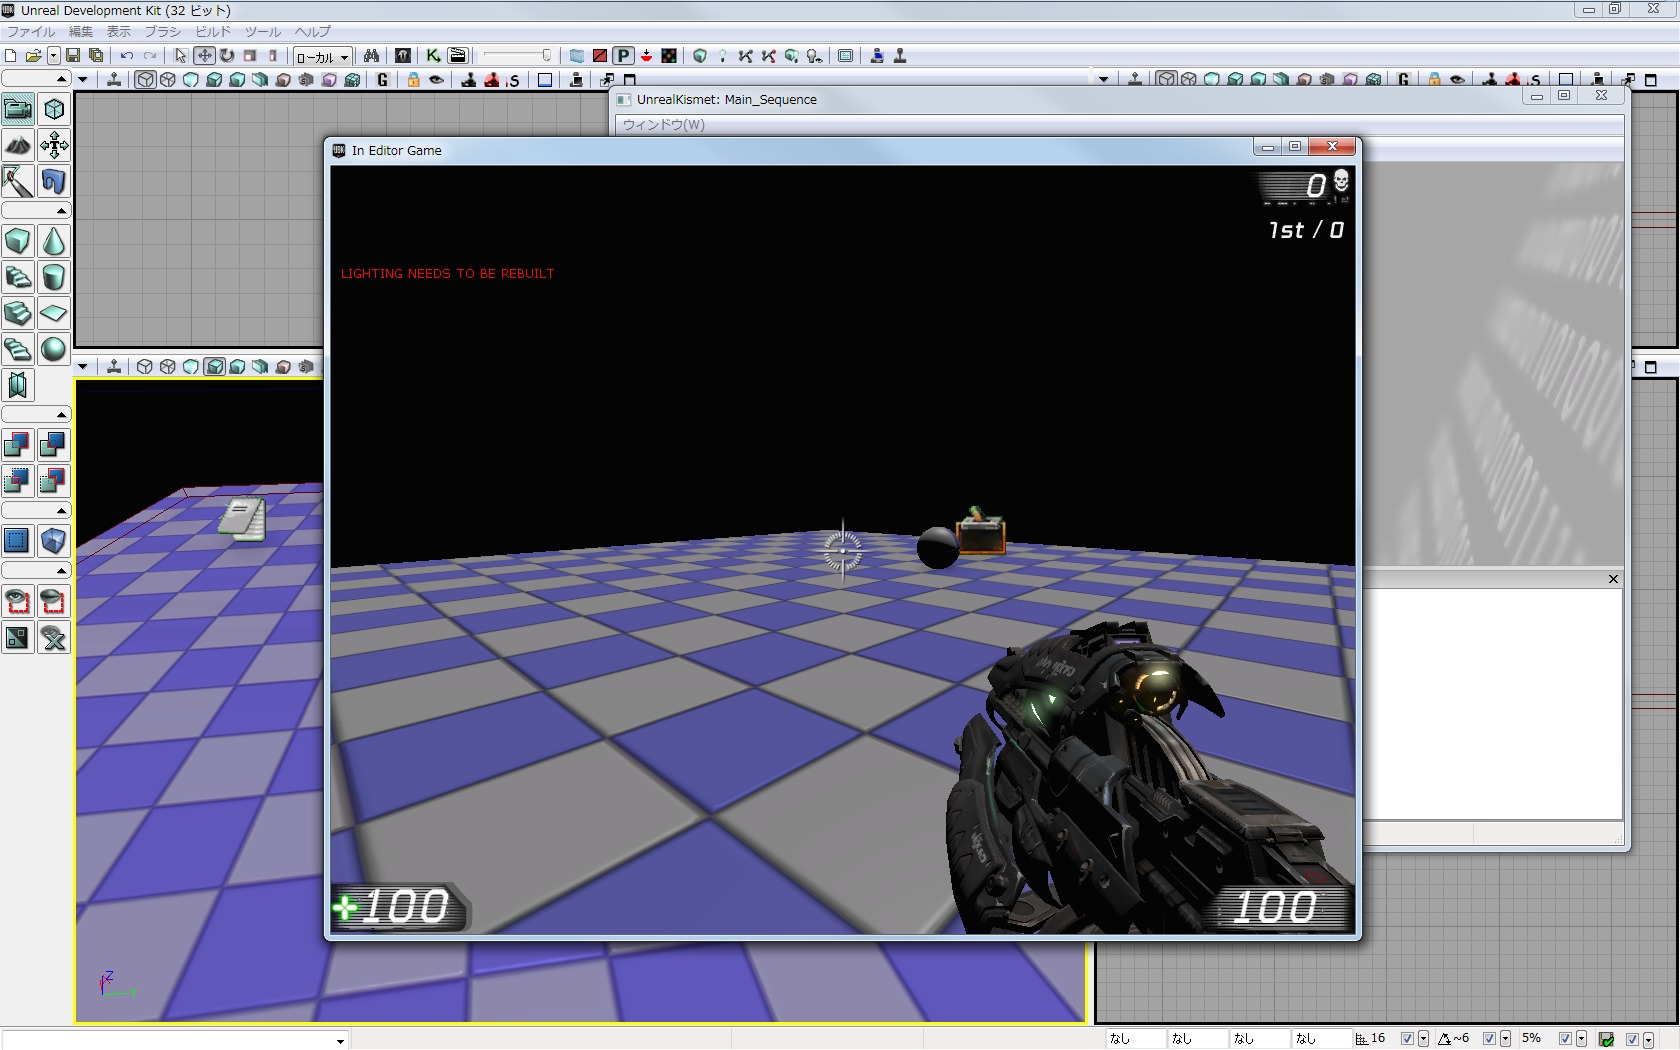Screen dimensions: 1680x1050
Task: Add a volume from the builder brush
Action: coord(54,541)
